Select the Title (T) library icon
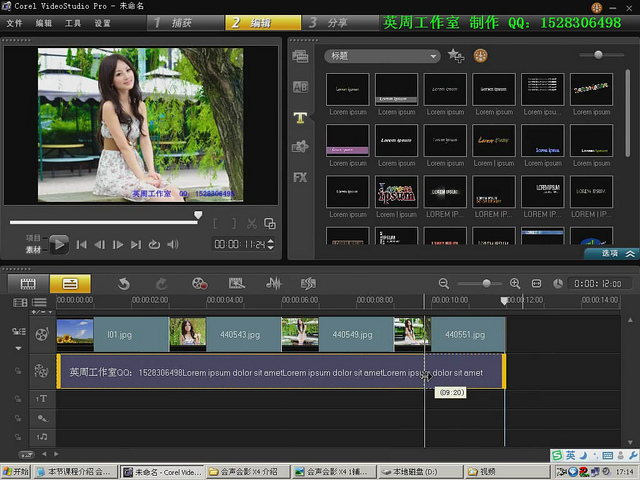Screen dimensions: 640x480 300,118
